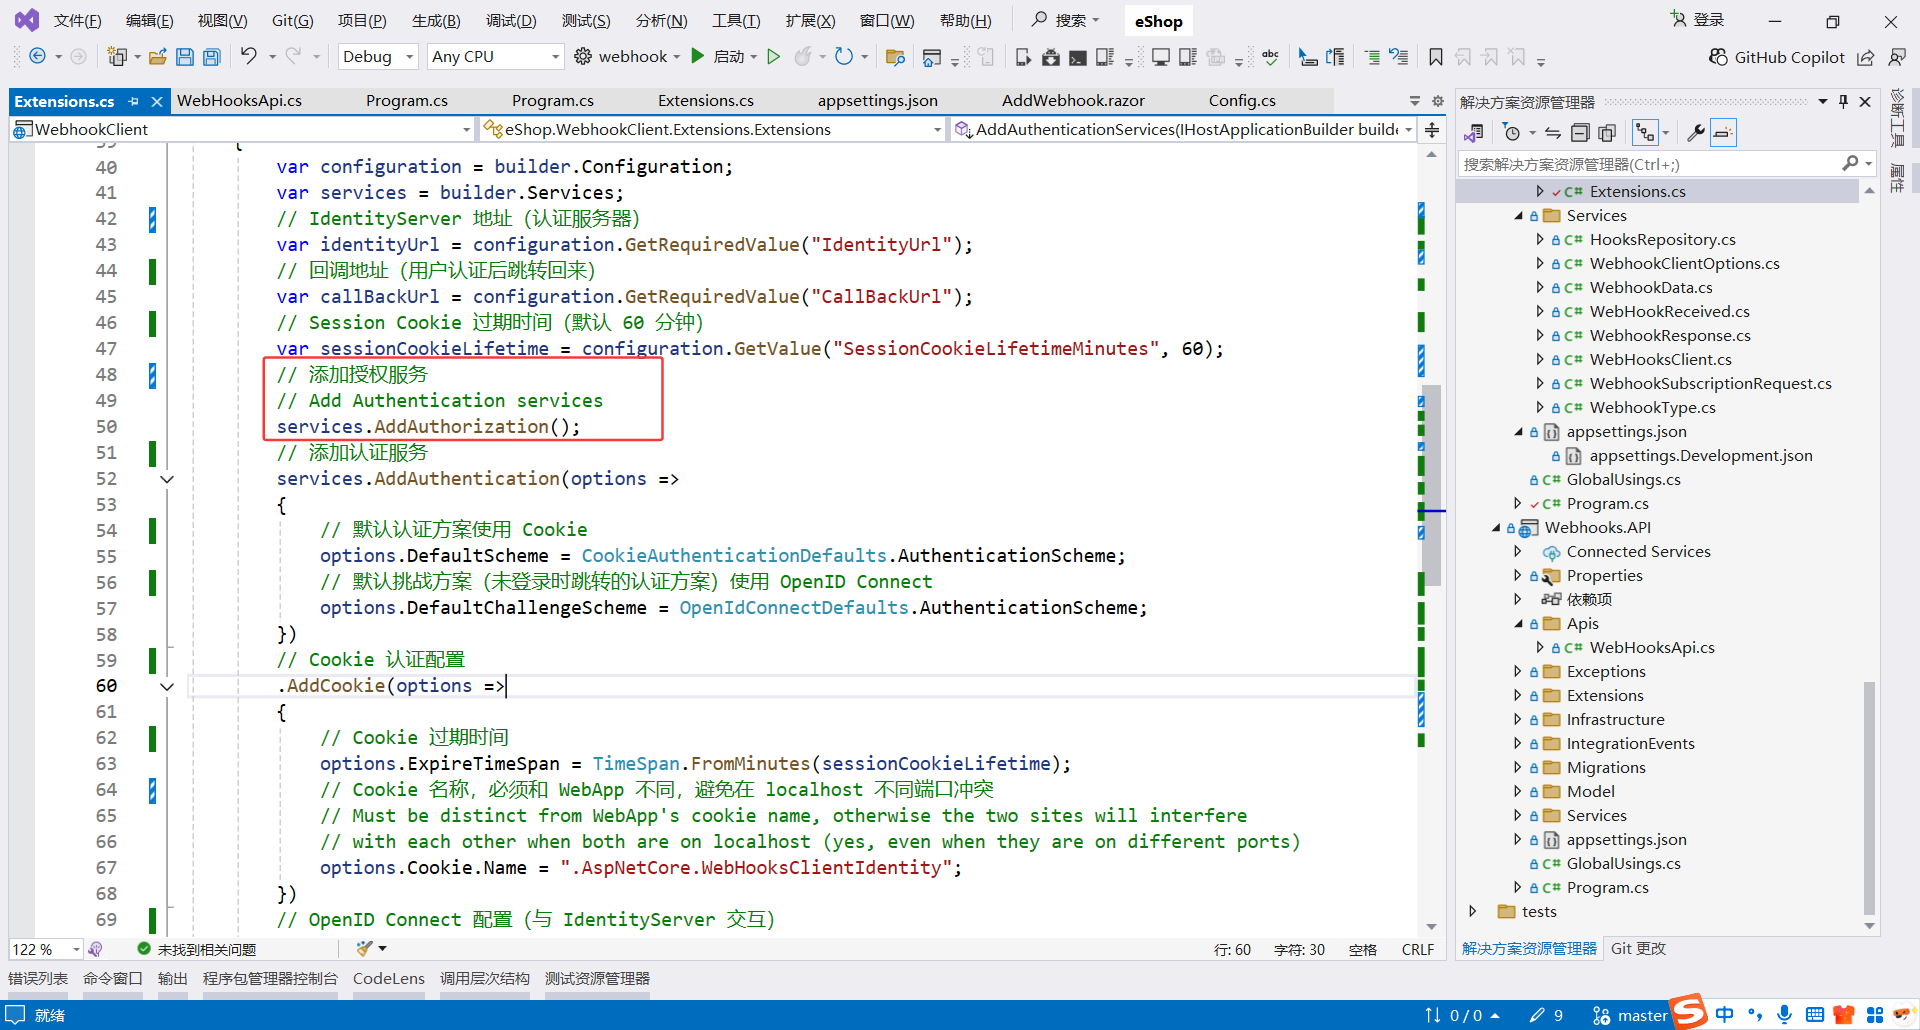Select WebHooksClient.cs in Solution Explorer
Image resolution: width=1920 pixels, height=1030 pixels.
pyautogui.click(x=1660, y=360)
